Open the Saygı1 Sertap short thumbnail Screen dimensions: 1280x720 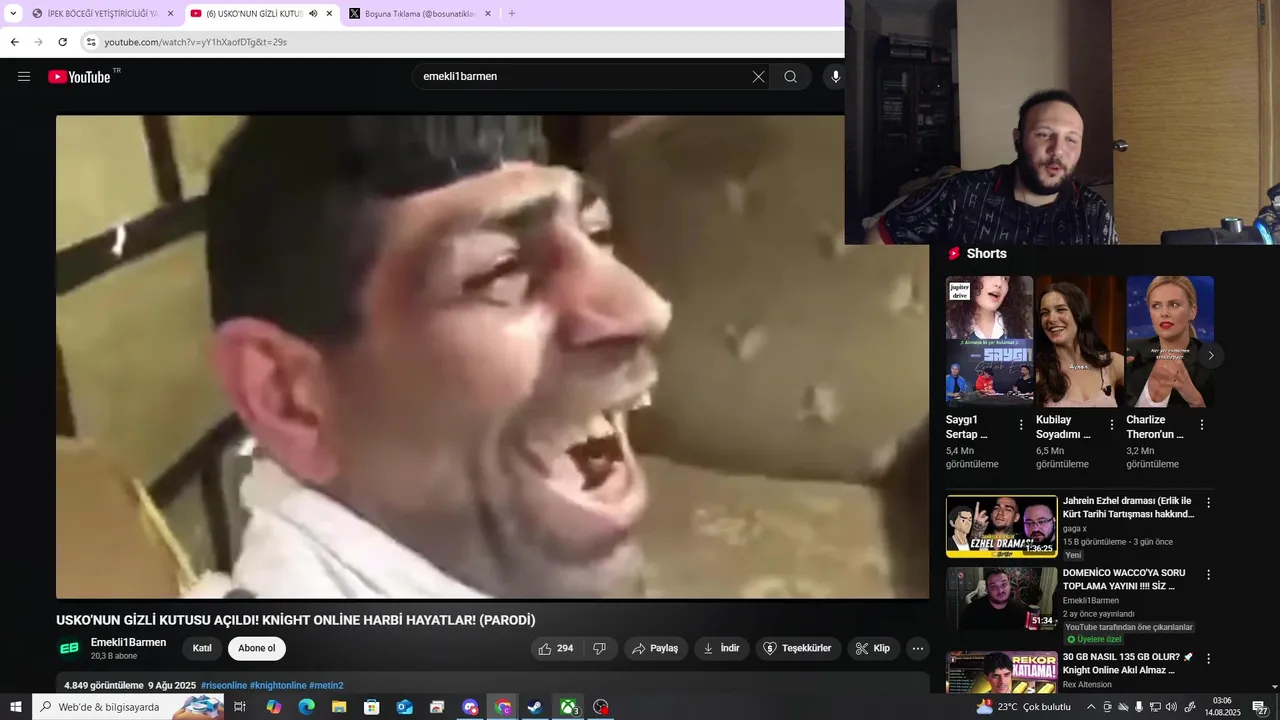989,341
